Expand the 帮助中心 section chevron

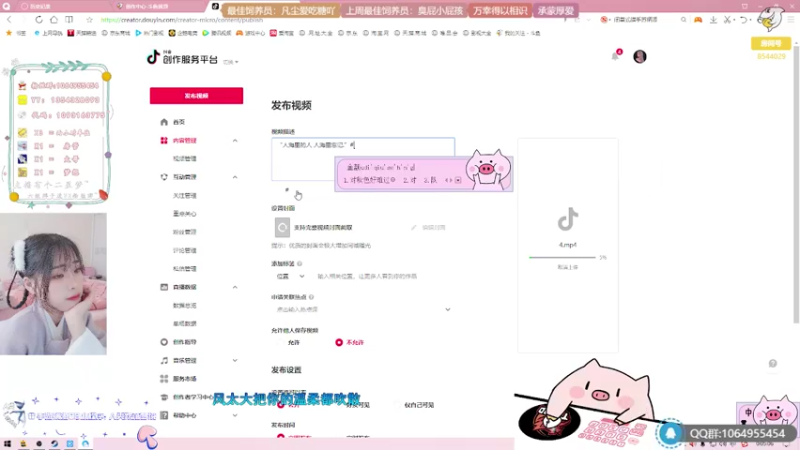click(x=235, y=415)
